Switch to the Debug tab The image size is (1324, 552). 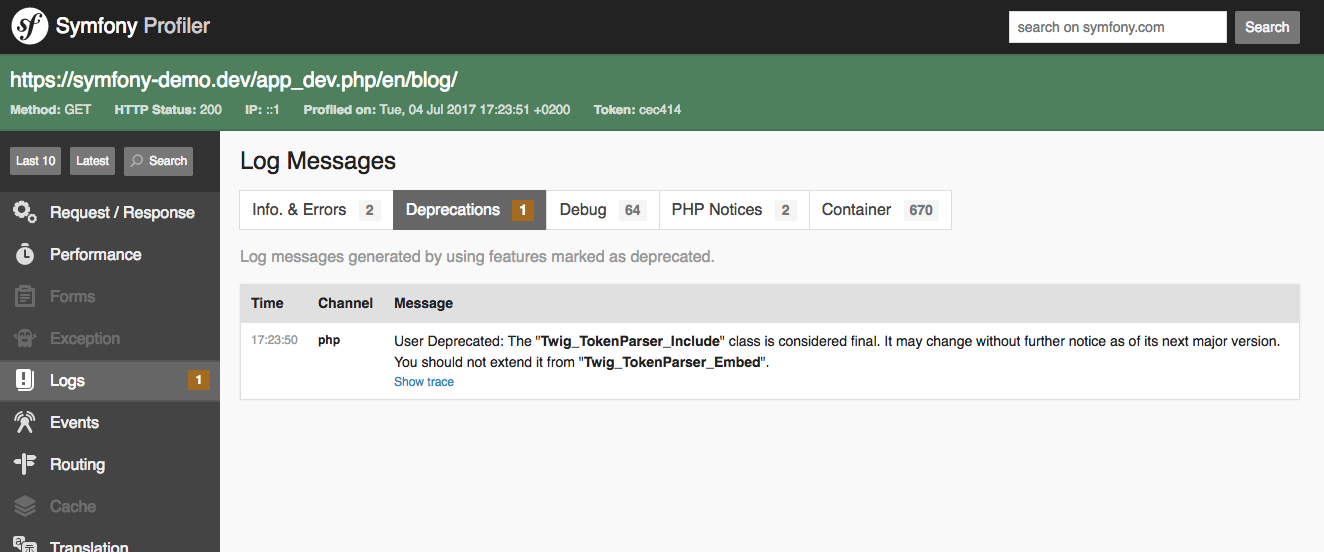(x=600, y=210)
